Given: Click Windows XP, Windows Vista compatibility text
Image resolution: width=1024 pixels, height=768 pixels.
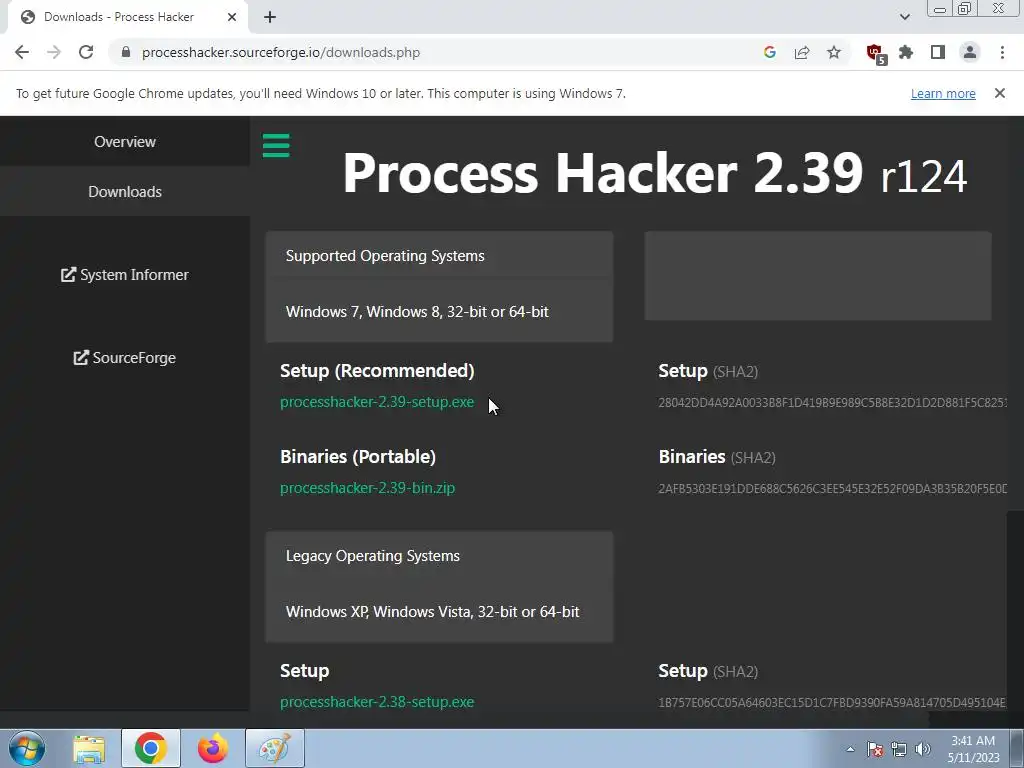Looking at the screenshot, I should [x=432, y=612].
